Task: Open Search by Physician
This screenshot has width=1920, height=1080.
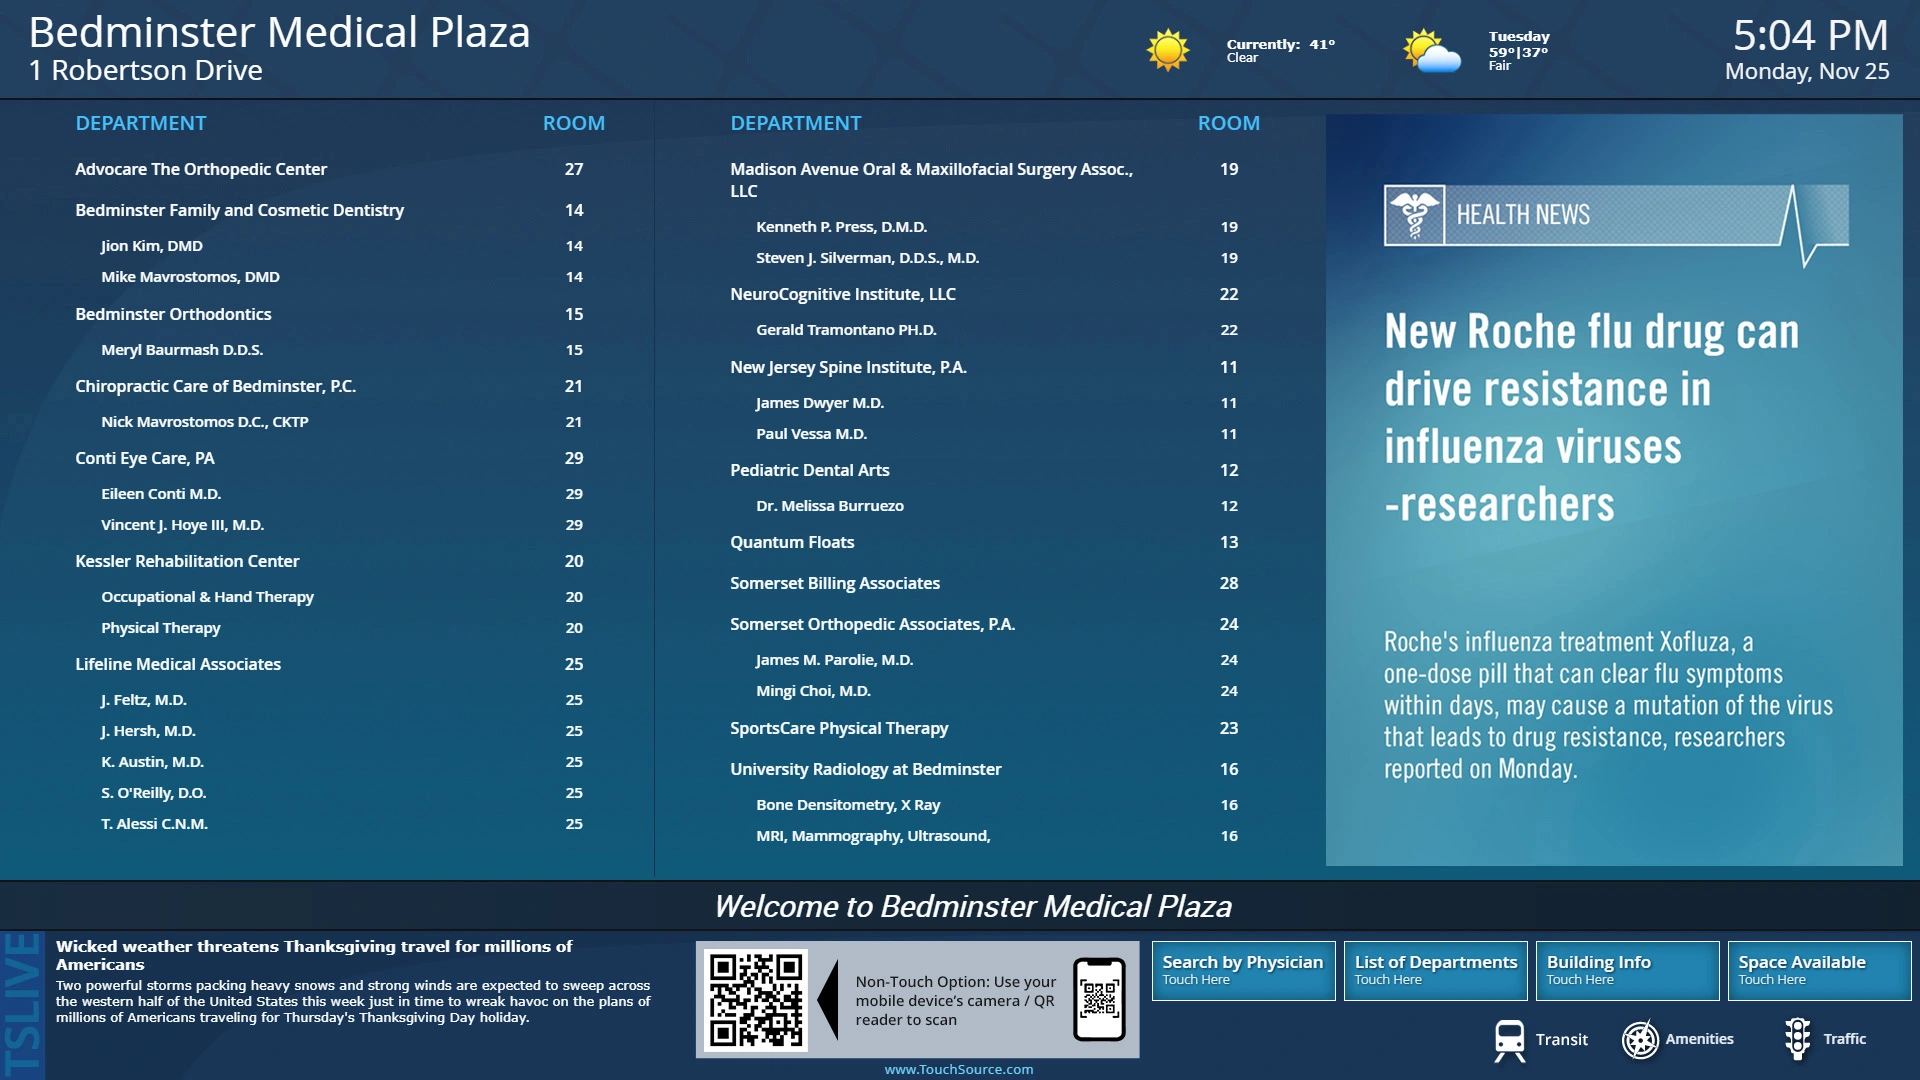Action: (1243, 970)
